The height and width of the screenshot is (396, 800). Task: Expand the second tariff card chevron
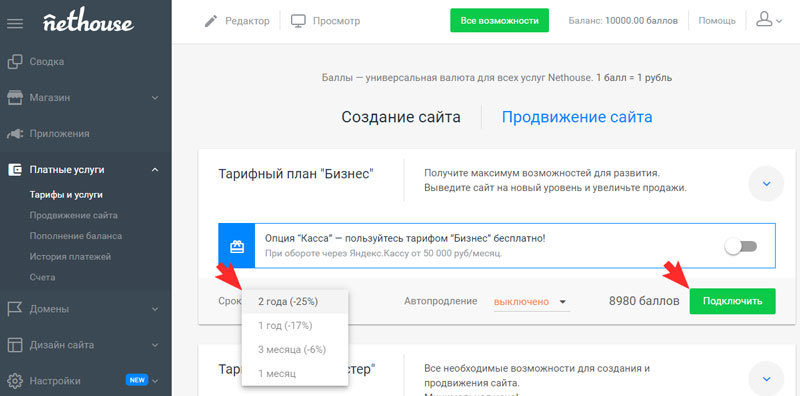coord(766,379)
